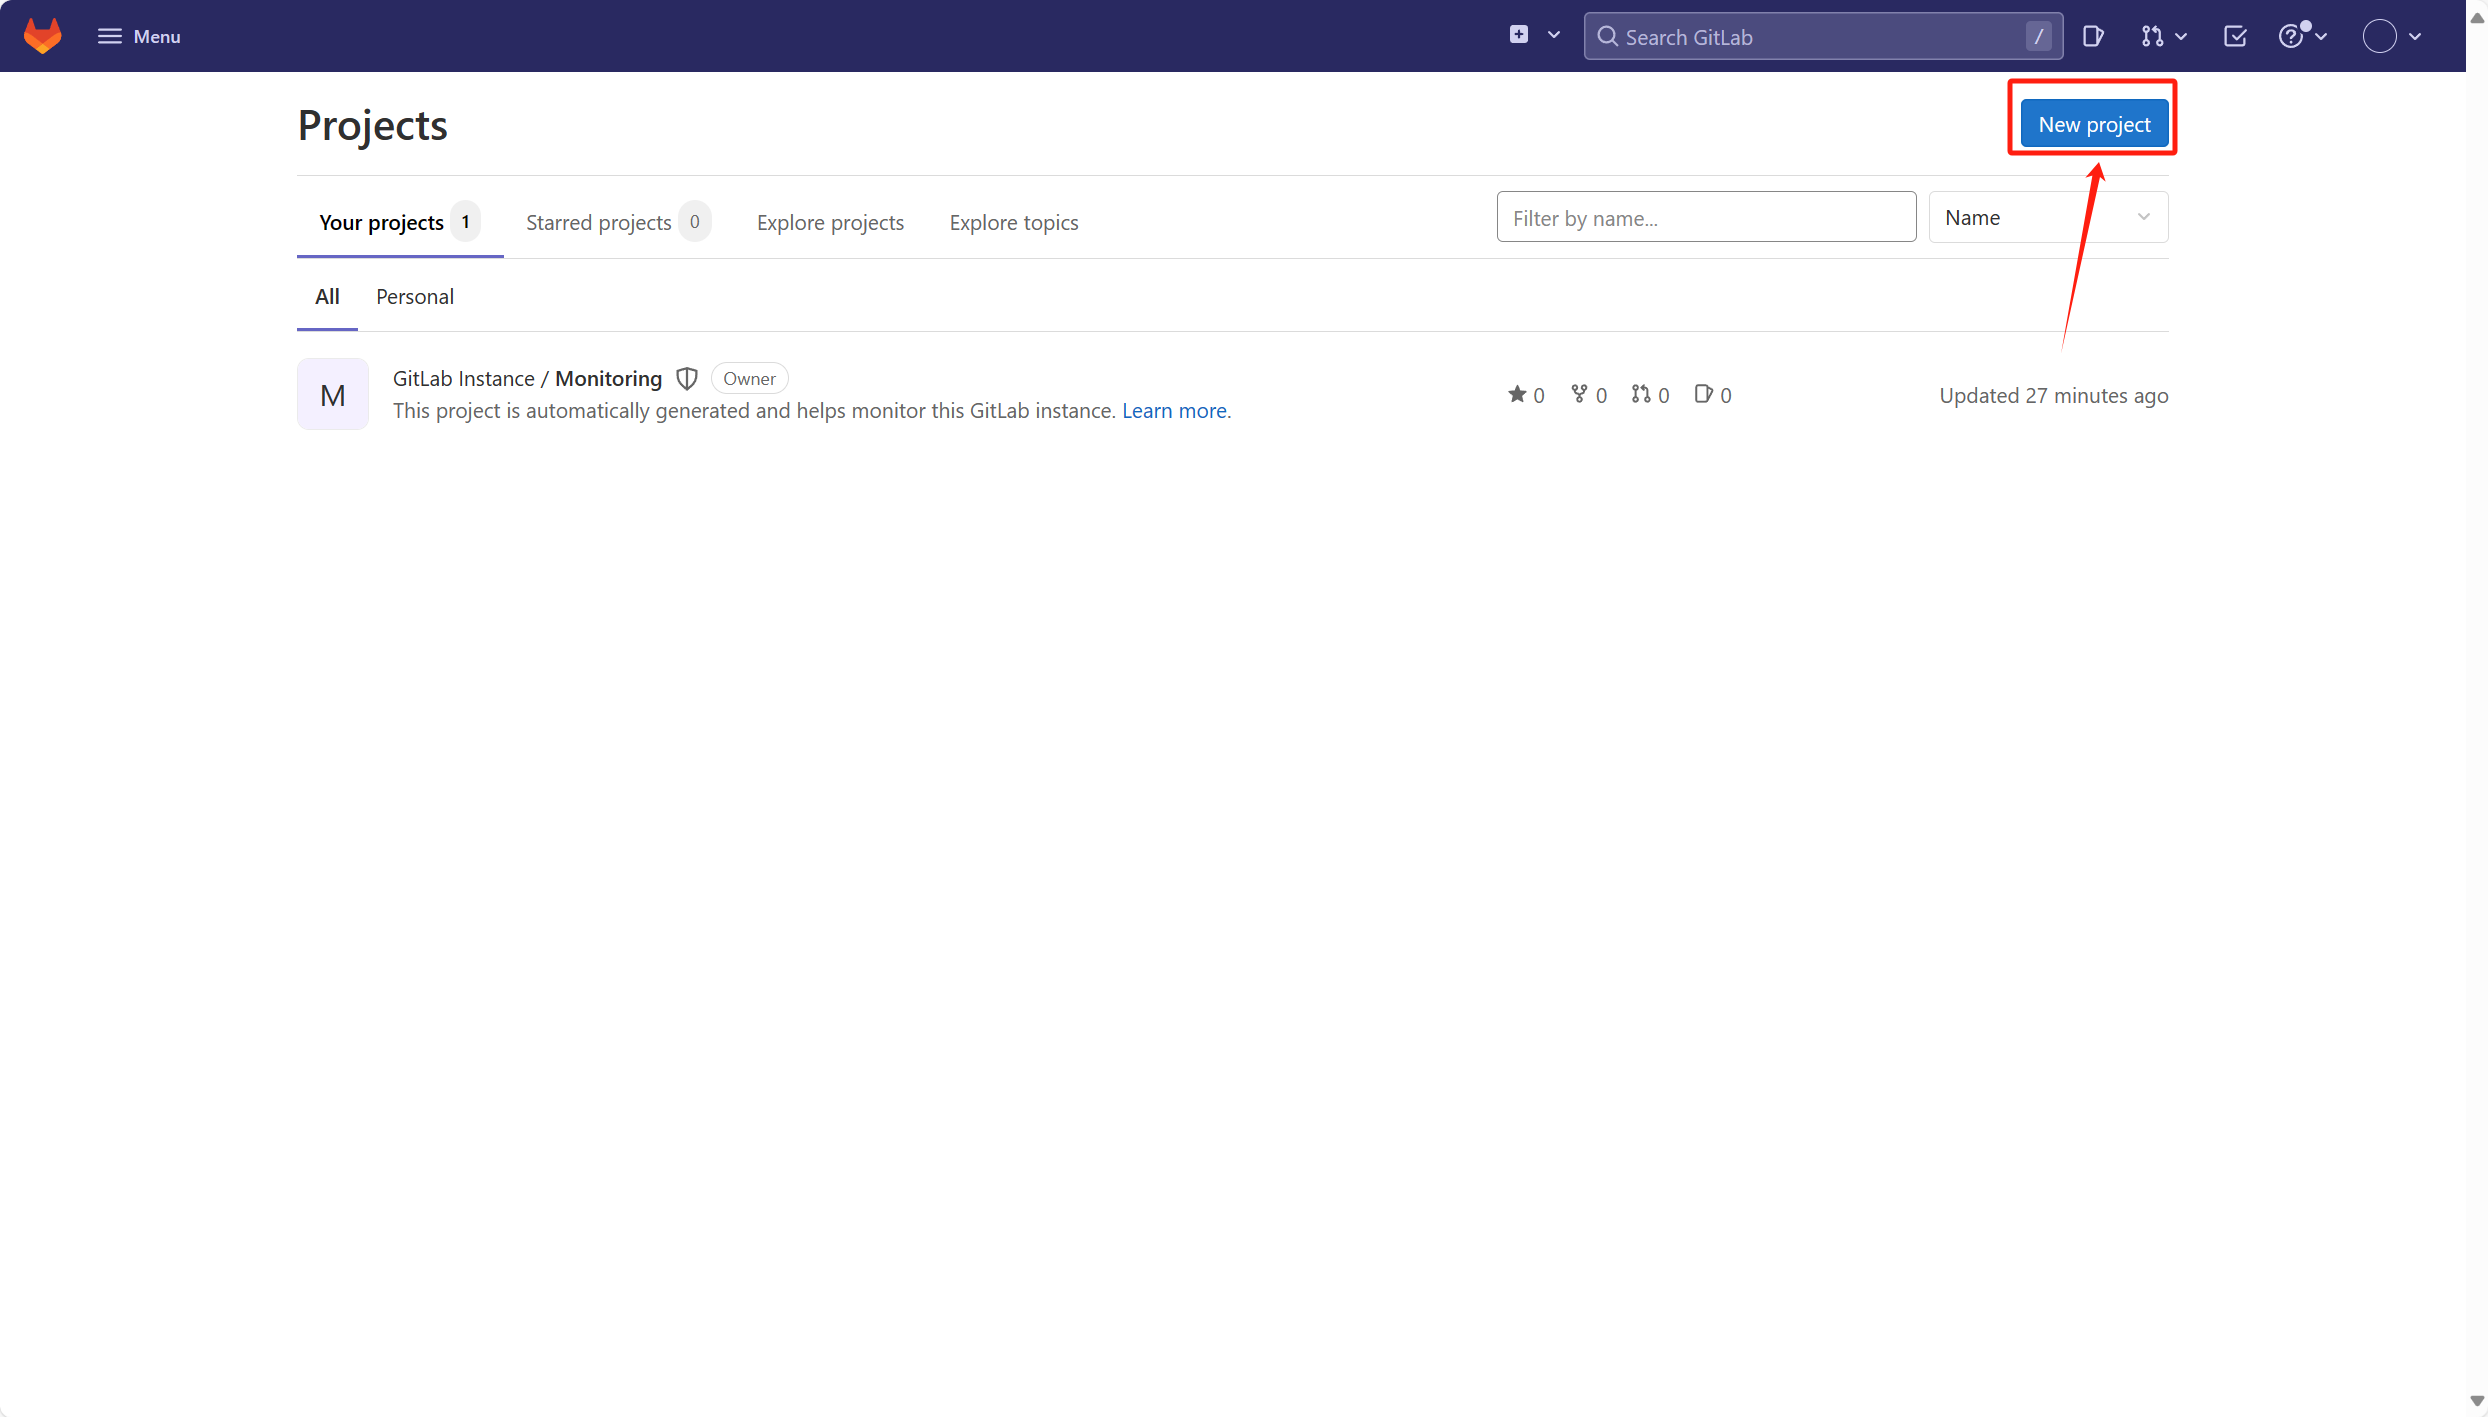Click the create new plus icon

tap(1518, 35)
